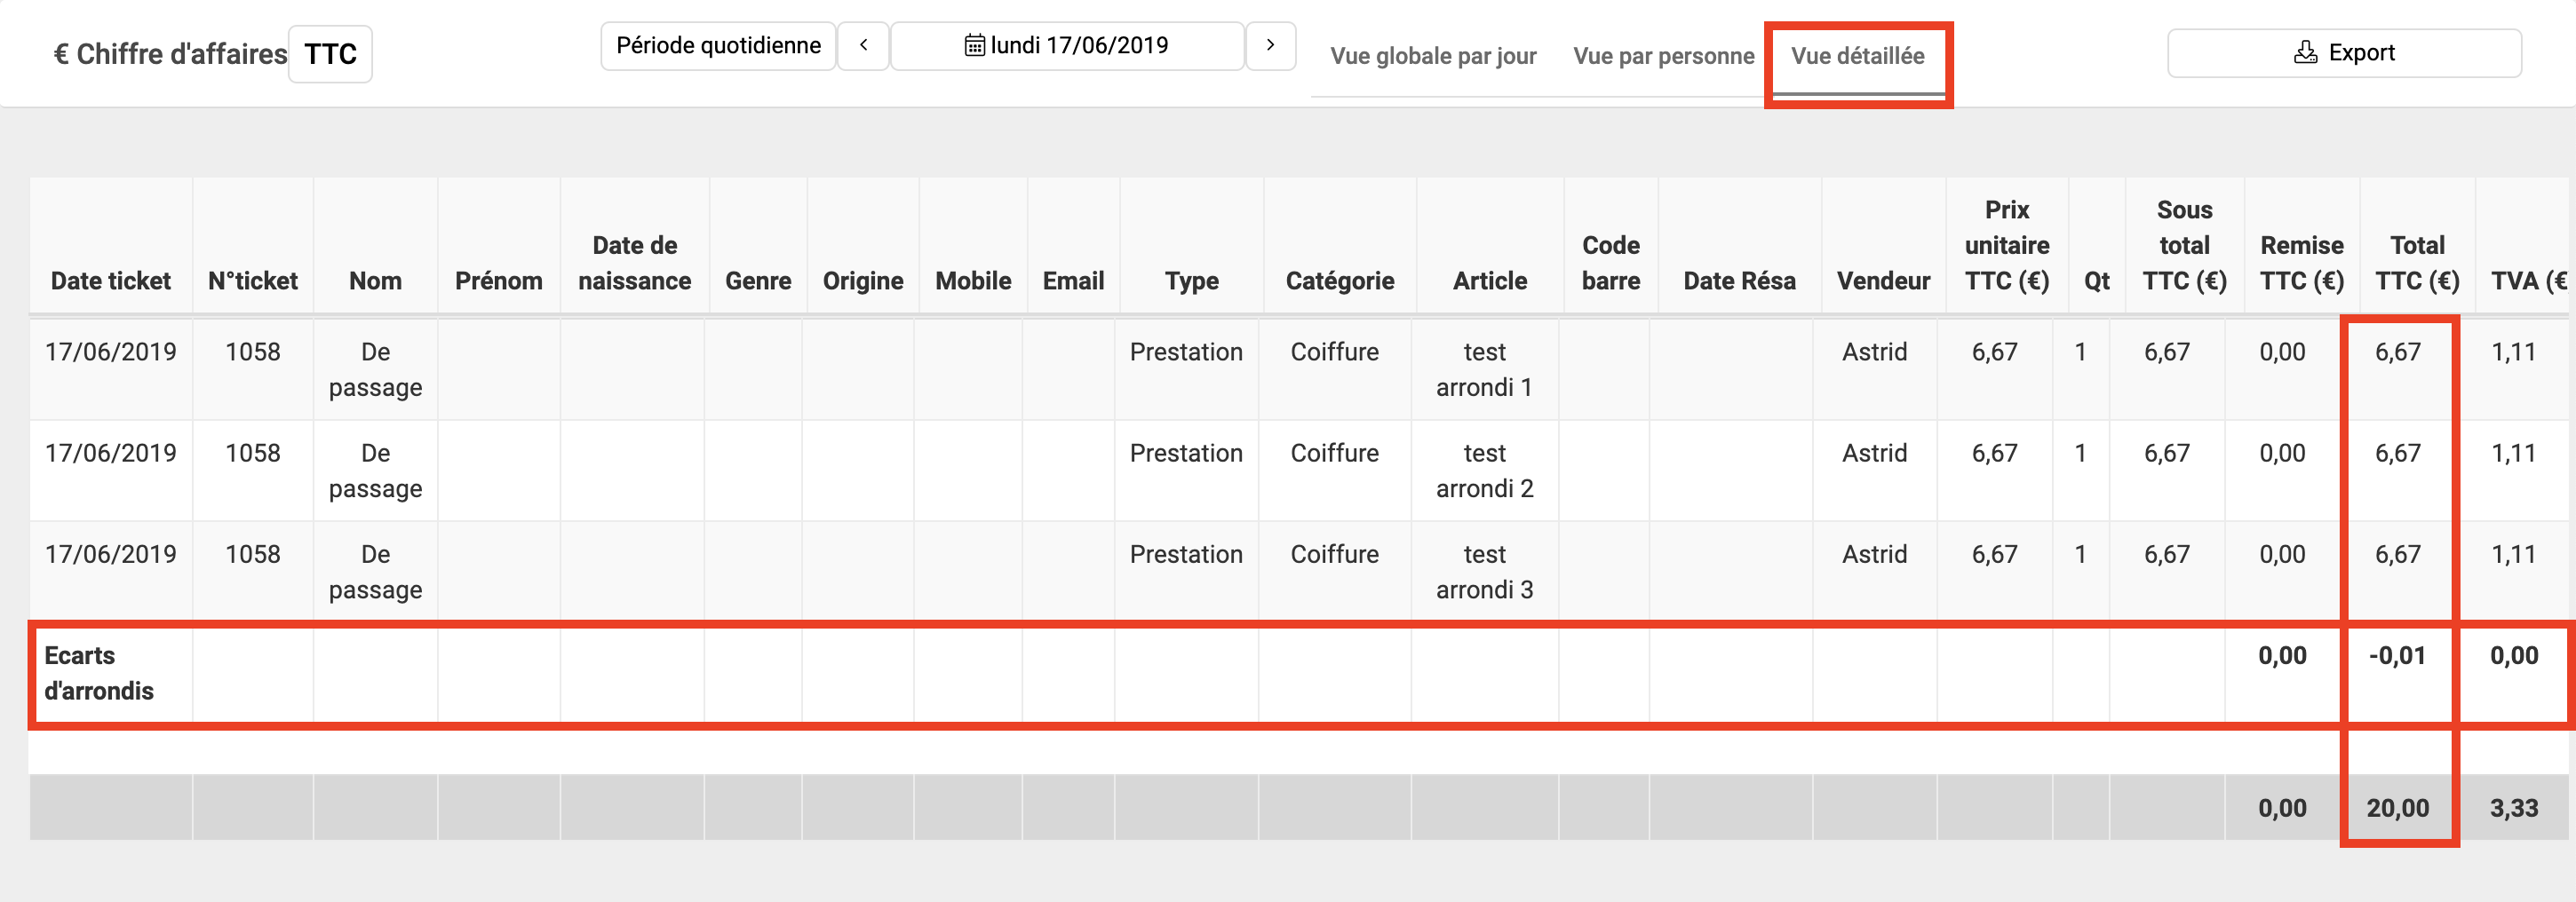
Task: Click the Ecarts d'arrondis row label
Action: pos(99,673)
